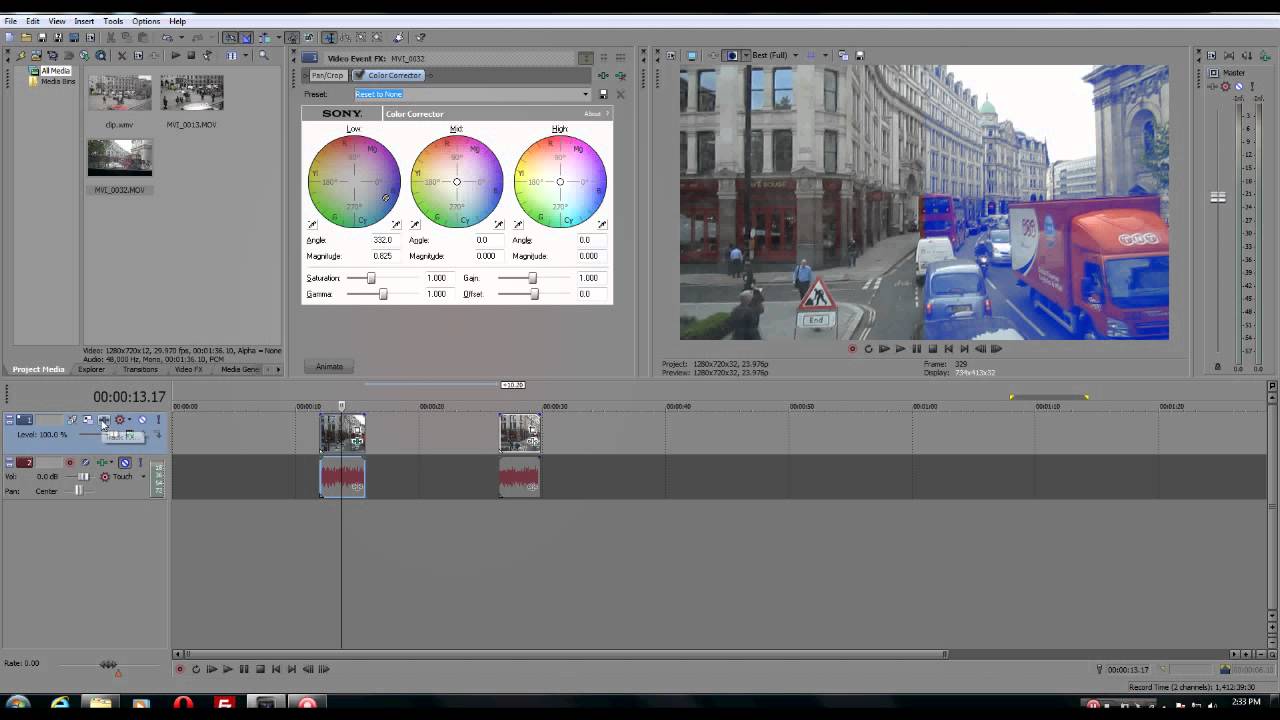
Task: Switch to the Project Media tab
Action: pos(38,370)
